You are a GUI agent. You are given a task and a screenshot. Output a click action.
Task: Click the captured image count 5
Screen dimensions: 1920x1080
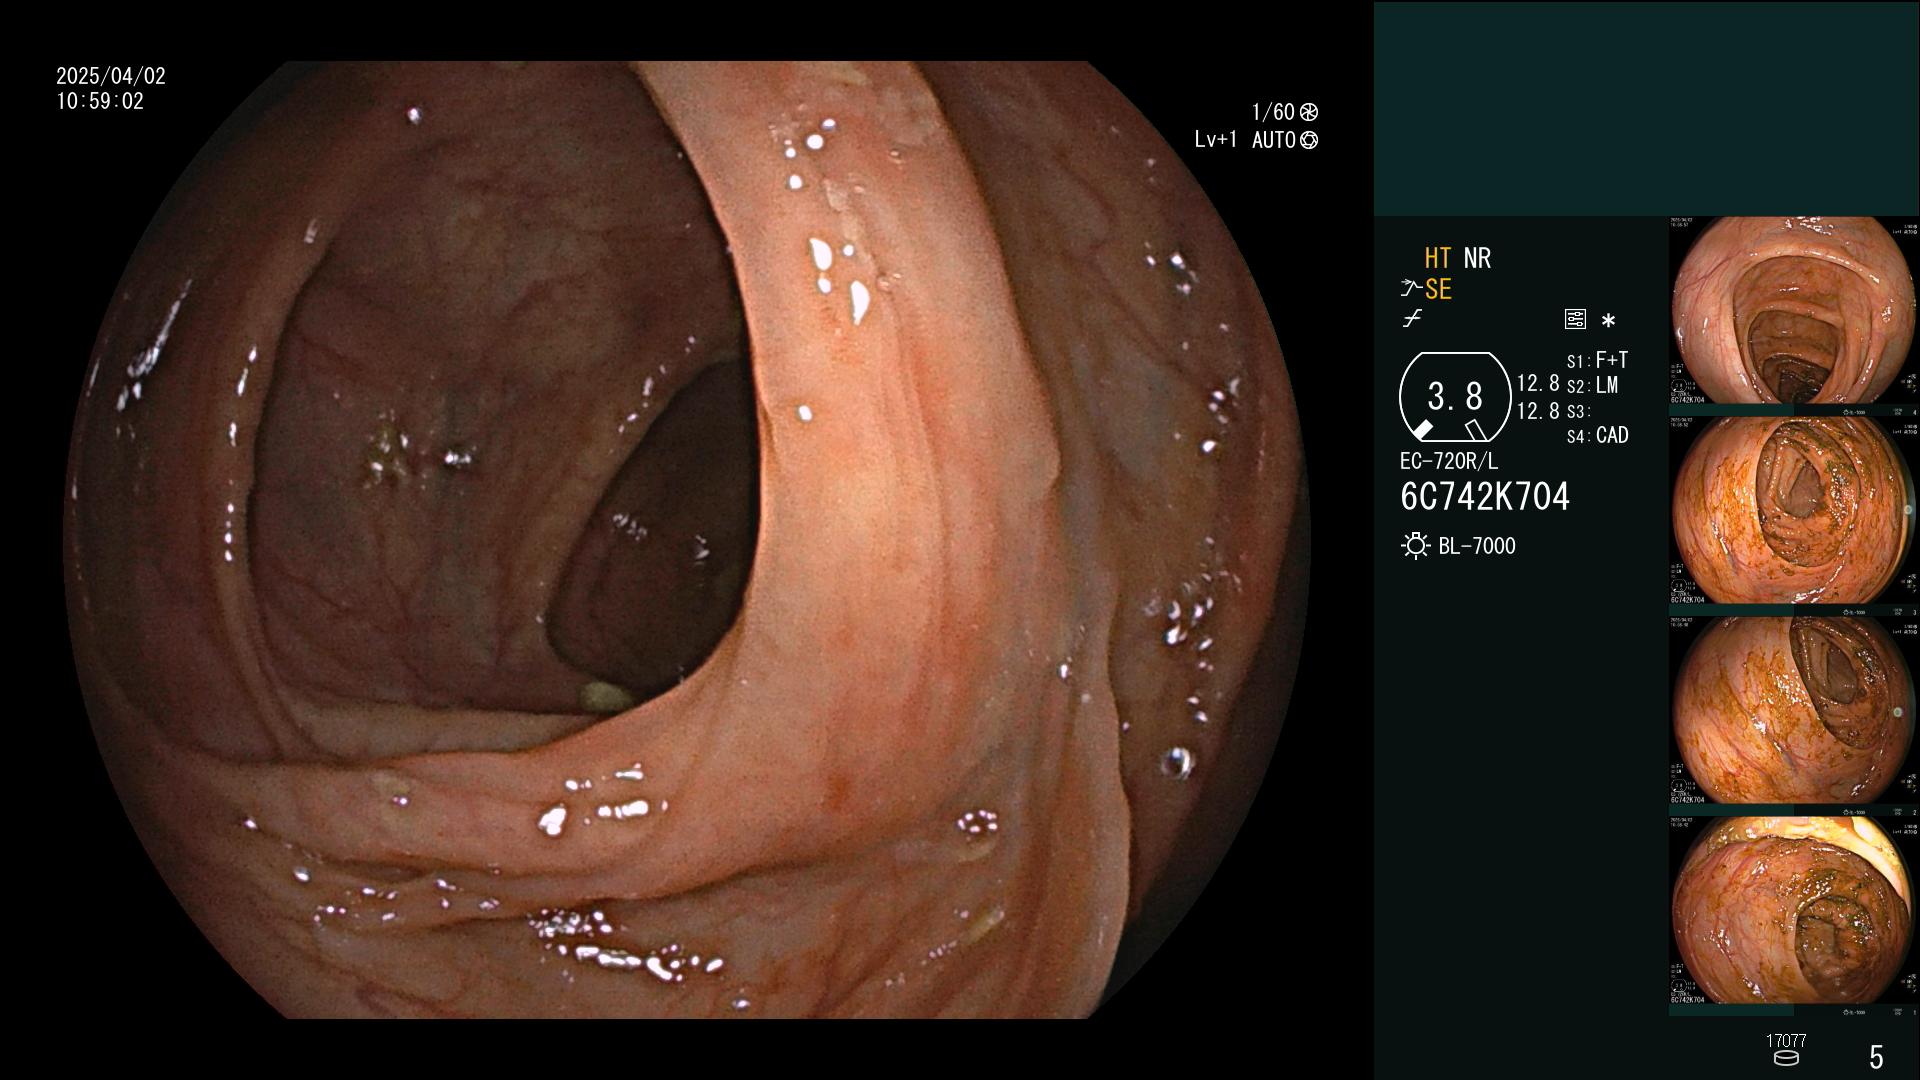1876,1057
